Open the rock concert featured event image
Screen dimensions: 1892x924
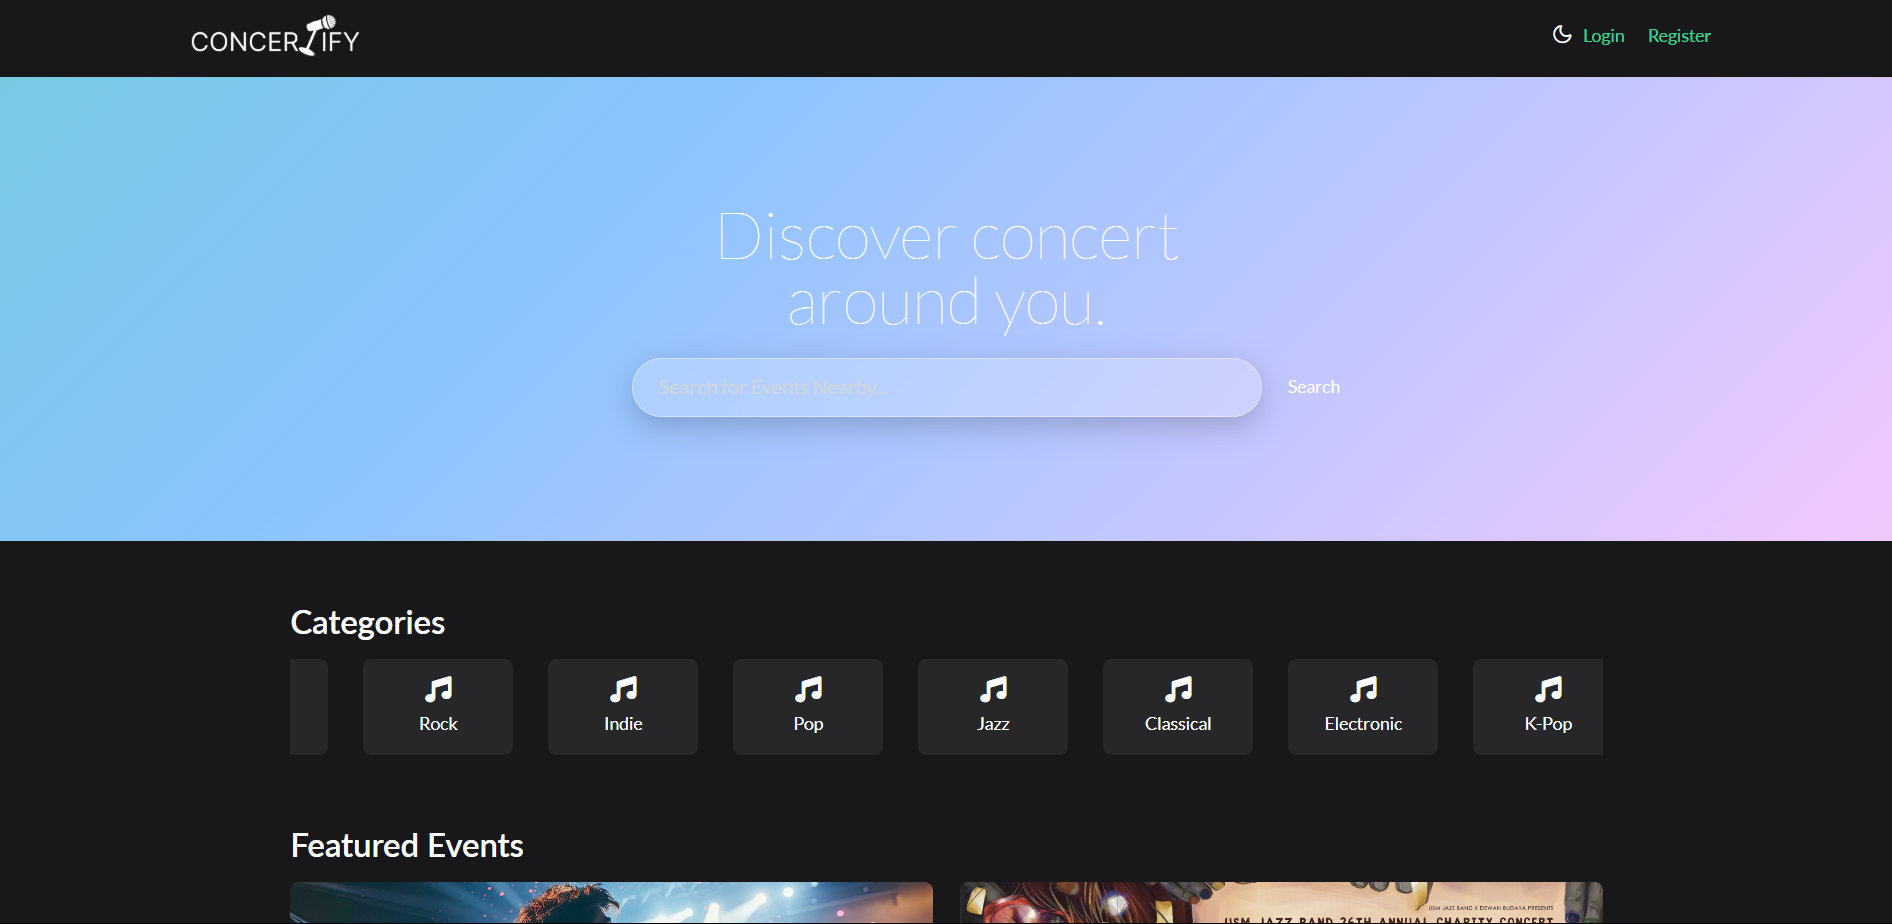pyautogui.click(x=611, y=903)
